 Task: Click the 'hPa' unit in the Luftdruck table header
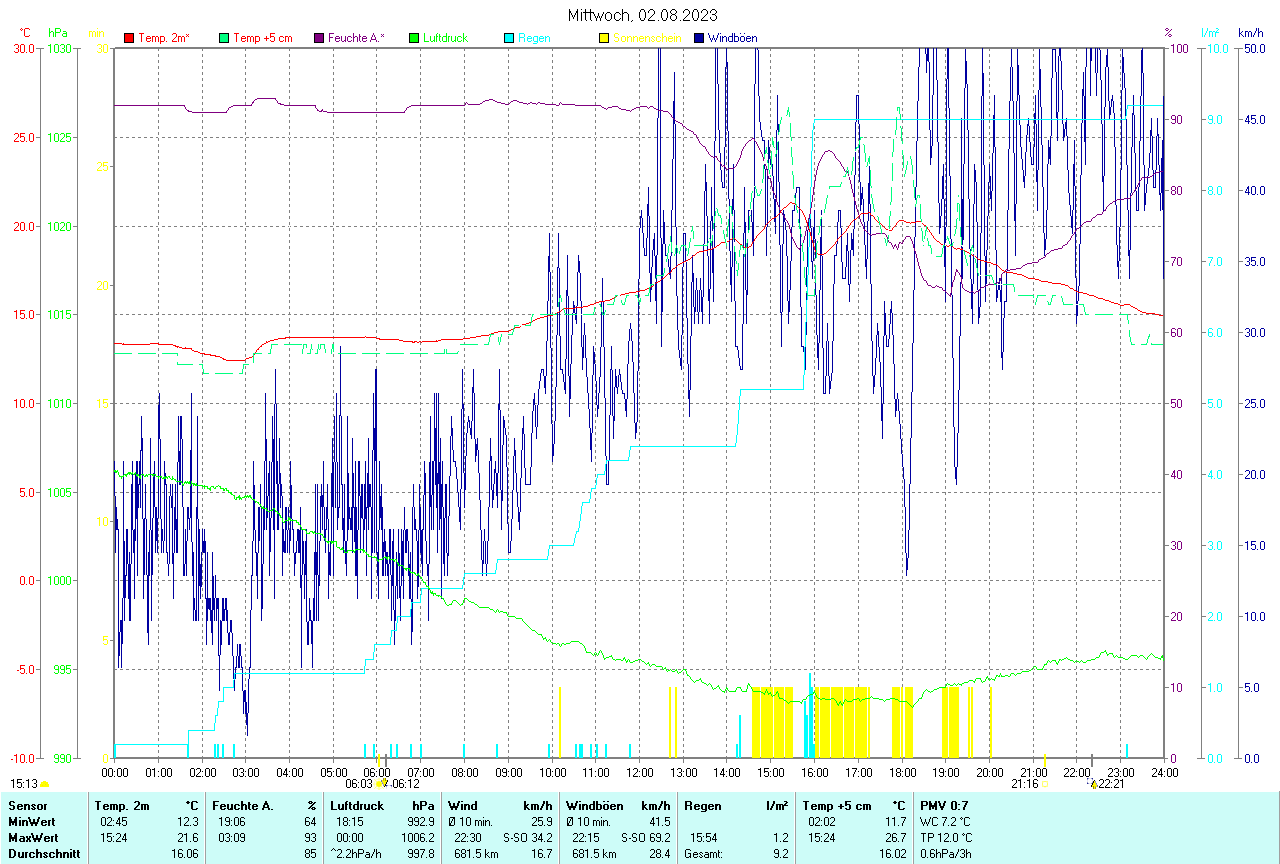424,805
